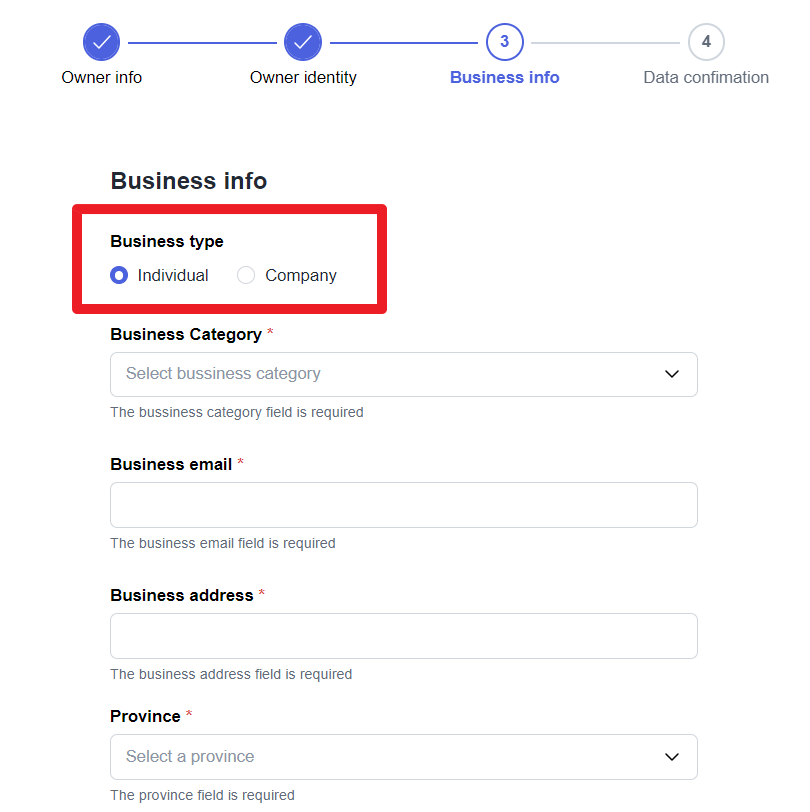Go to the Owner info step label
Screen dimensions: 810x812
pos(102,77)
